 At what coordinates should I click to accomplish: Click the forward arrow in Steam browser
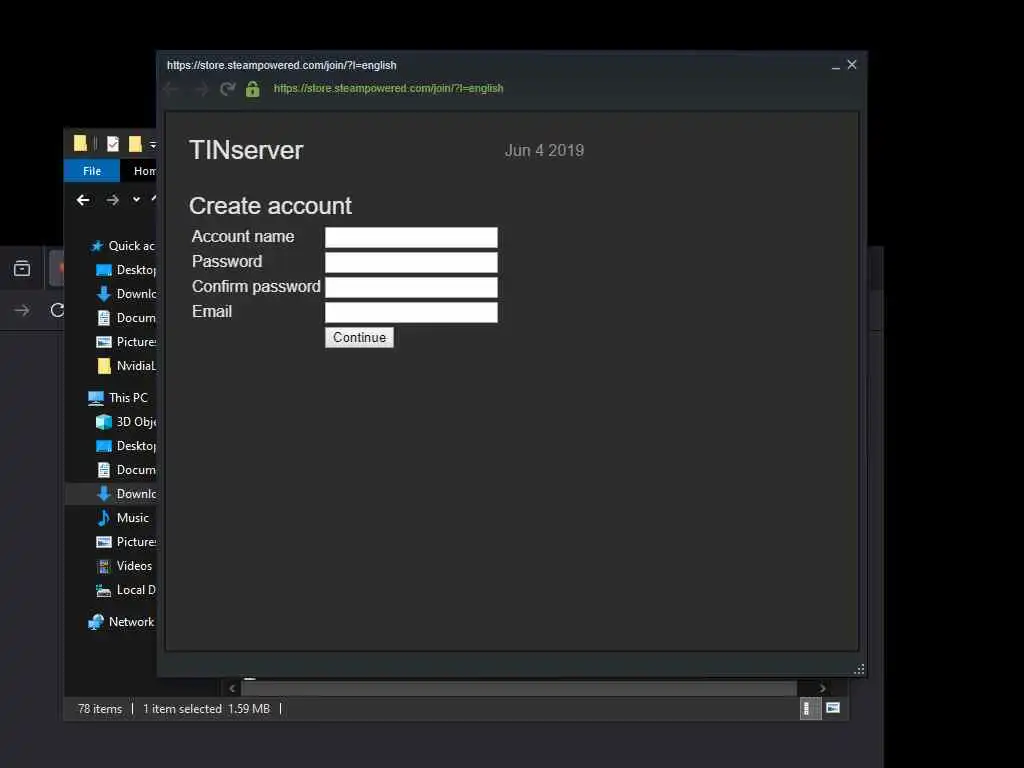201,88
